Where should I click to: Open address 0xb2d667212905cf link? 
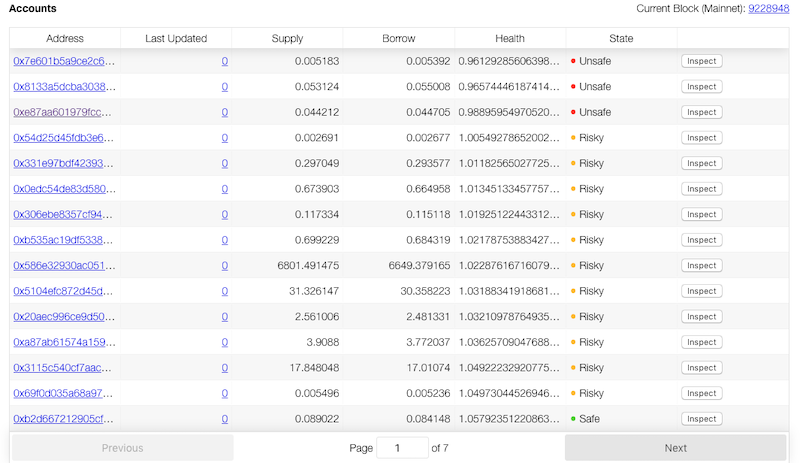point(63,419)
